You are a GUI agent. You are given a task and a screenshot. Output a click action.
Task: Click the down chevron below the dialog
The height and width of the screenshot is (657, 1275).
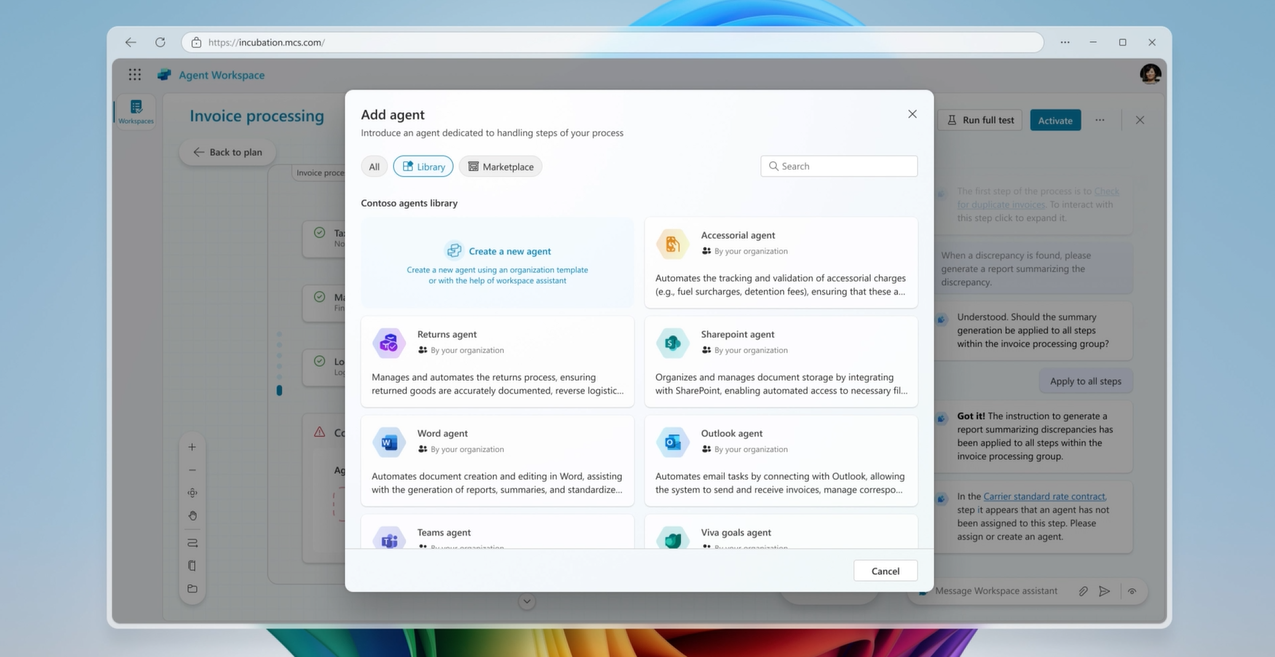point(527,601)
